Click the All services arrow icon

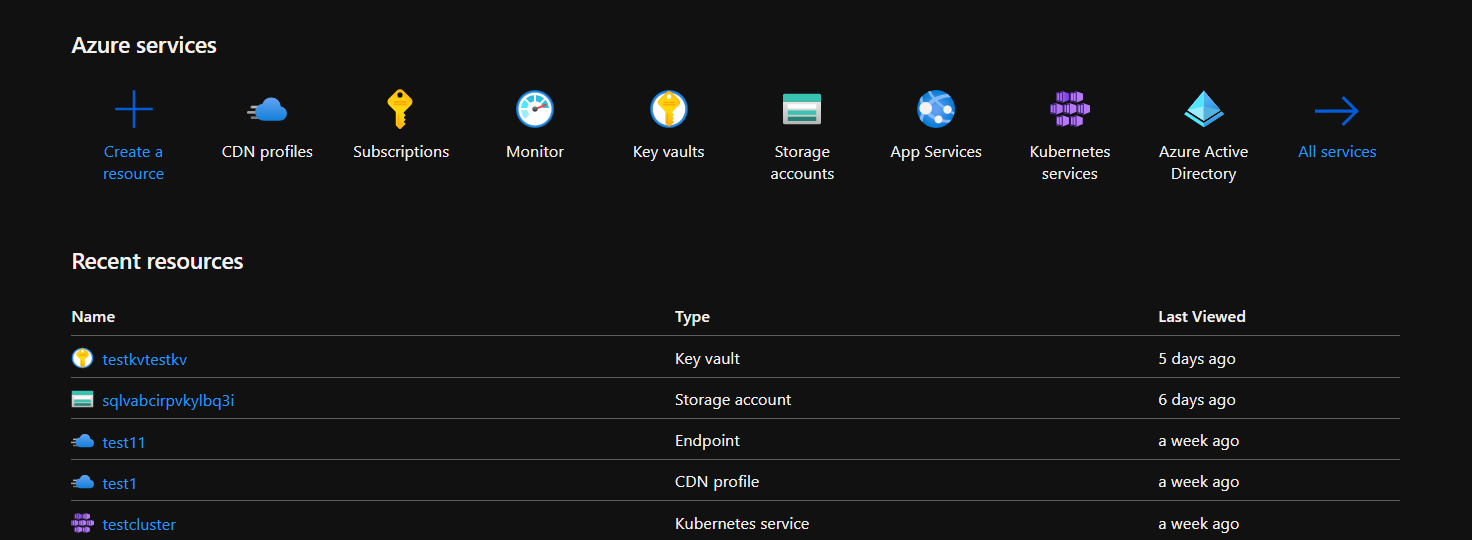(1337, 110)
